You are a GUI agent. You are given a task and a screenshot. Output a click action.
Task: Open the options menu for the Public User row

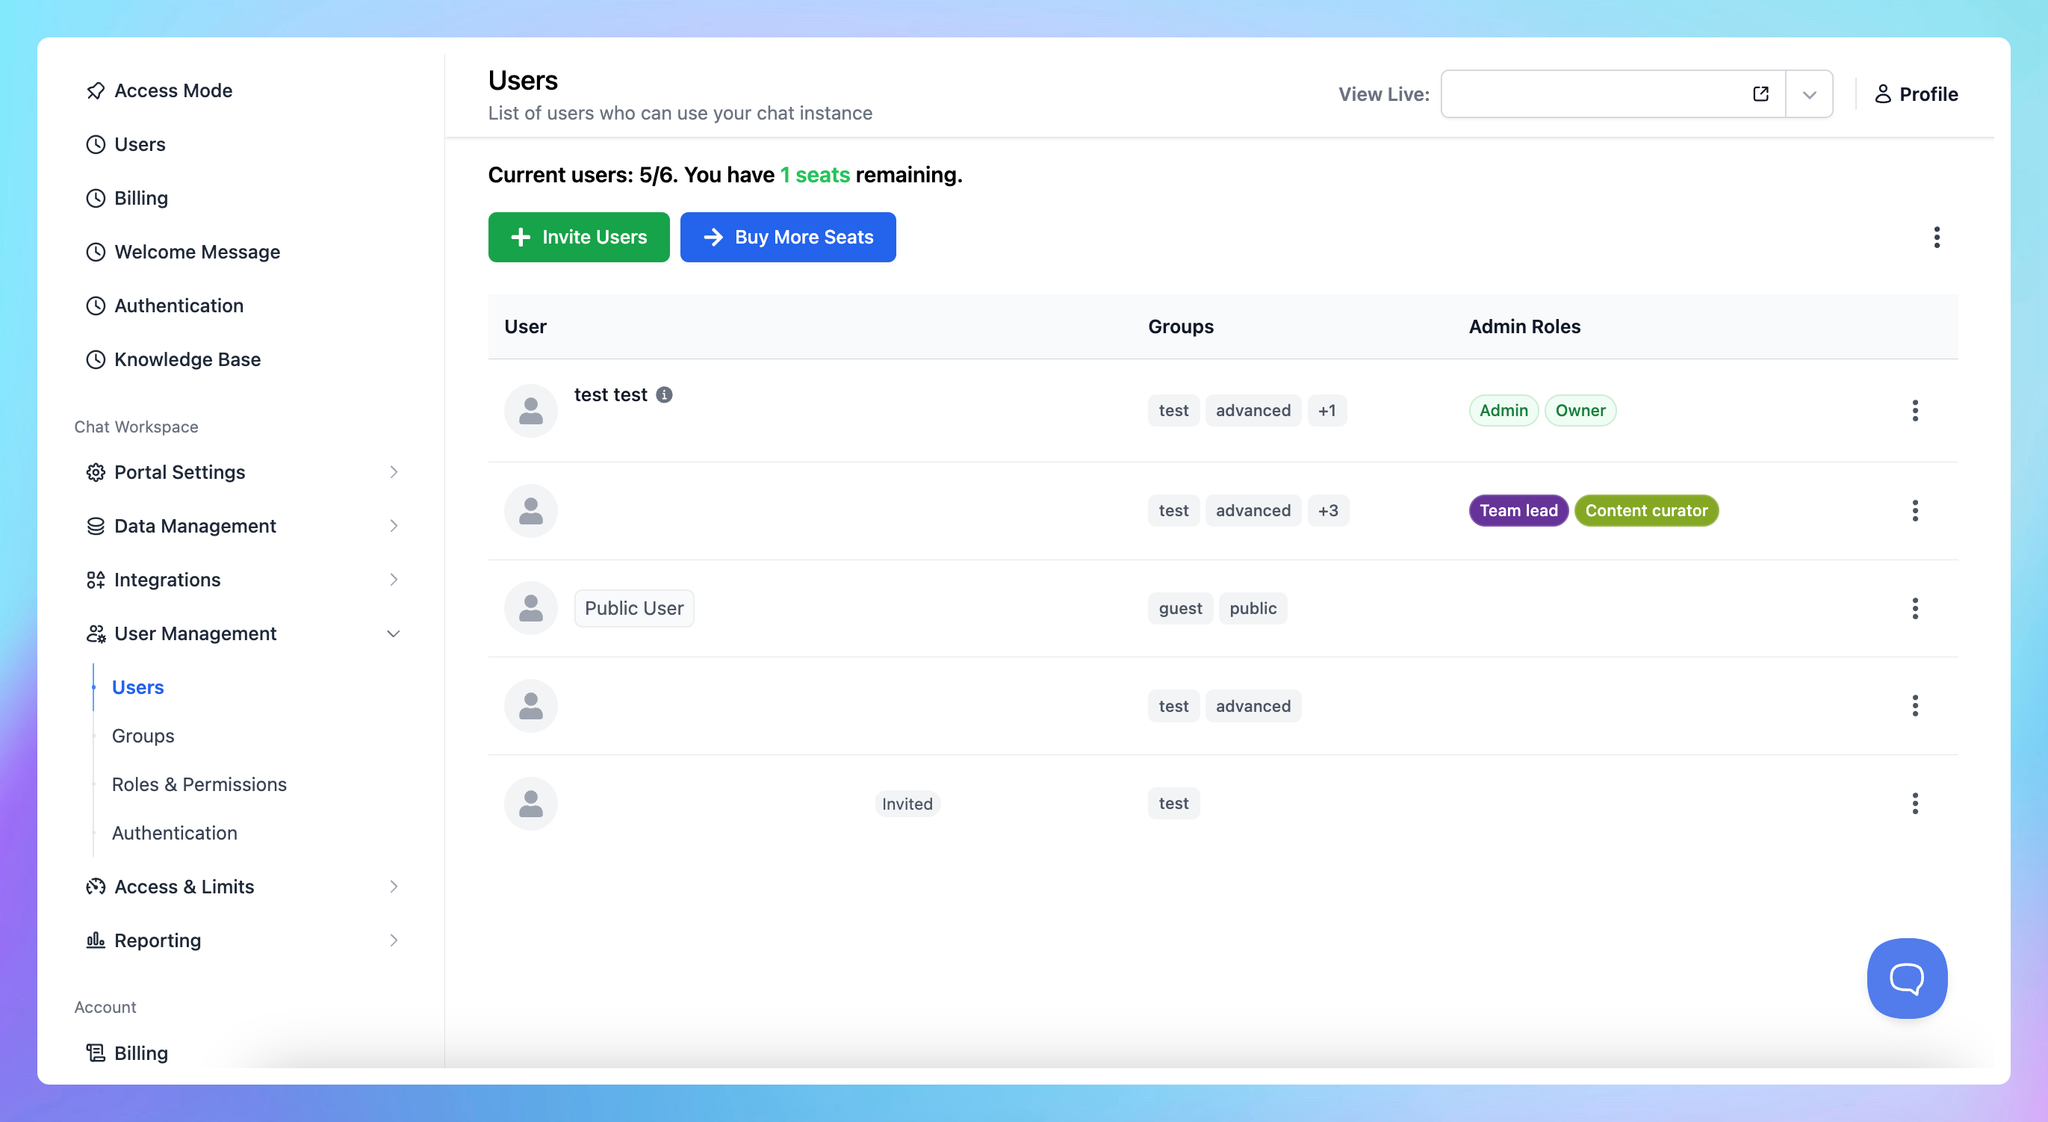point(1914,608)
